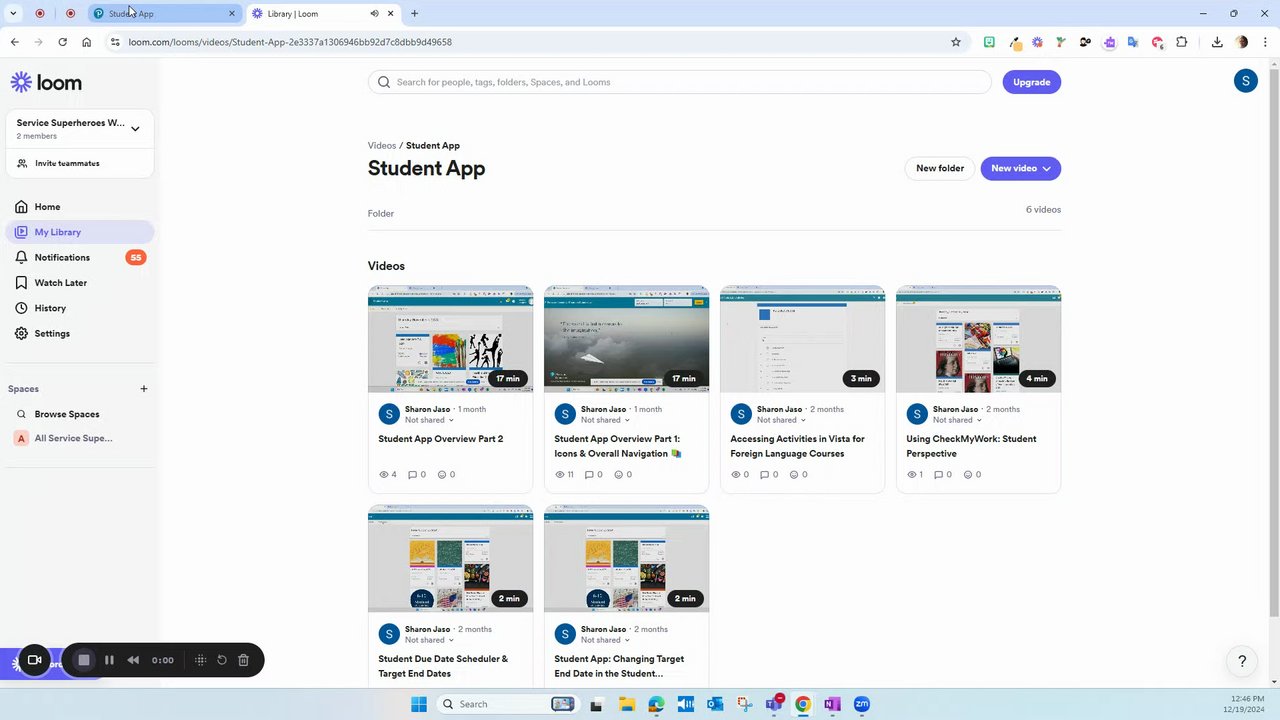Open Settings in the sidebar
Image resolution: width=1280 pixels, height=720 pixels.
pos(80,333)
